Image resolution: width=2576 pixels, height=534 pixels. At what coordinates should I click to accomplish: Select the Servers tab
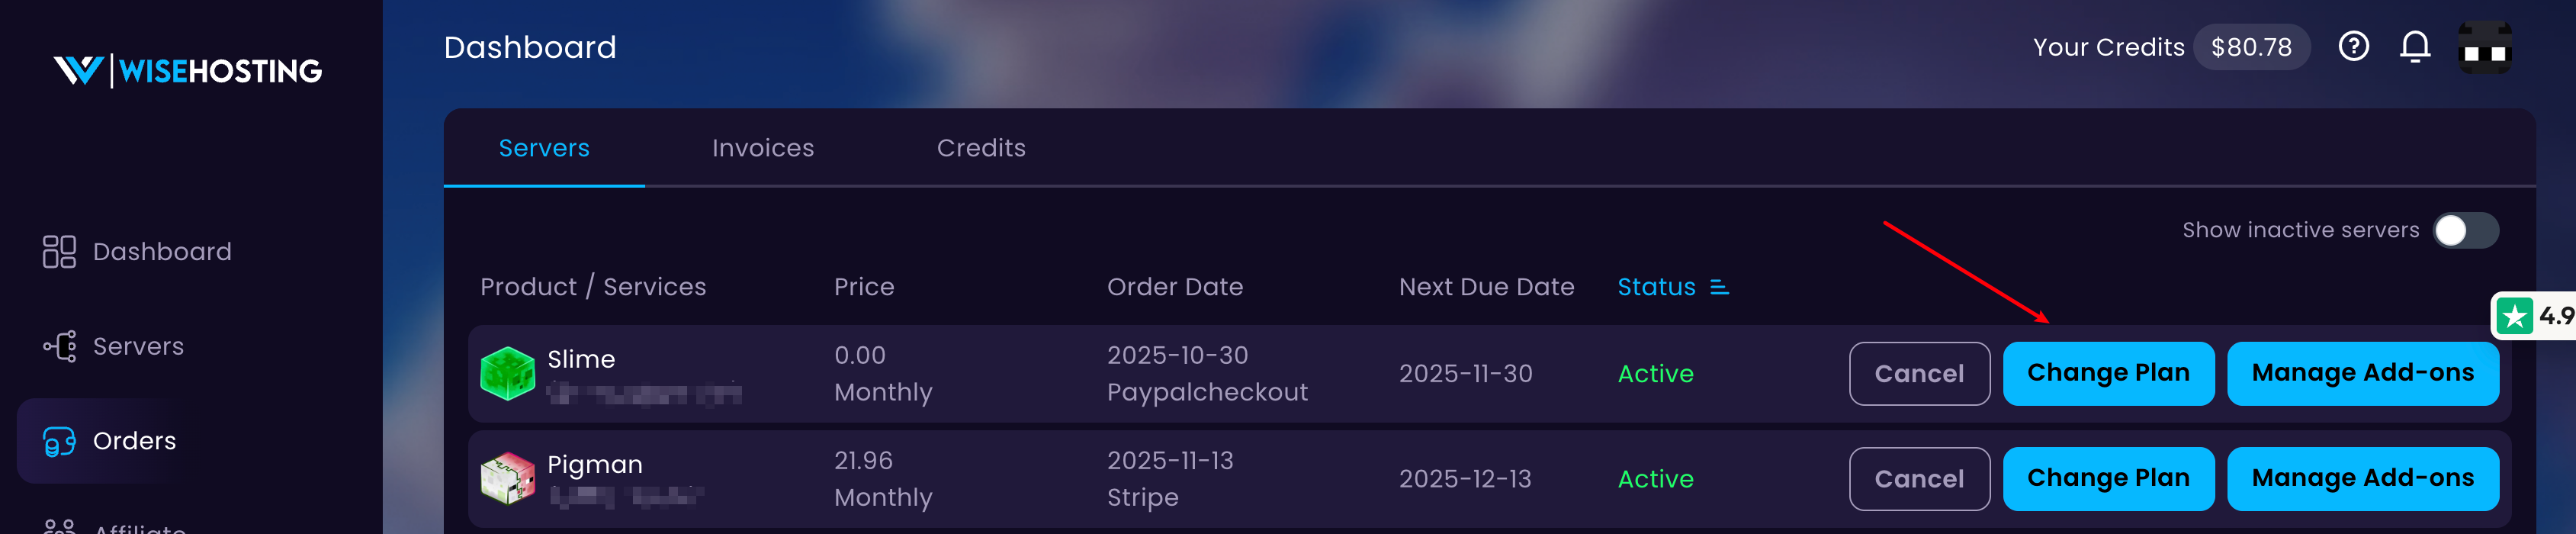click(x=544, y=148)
